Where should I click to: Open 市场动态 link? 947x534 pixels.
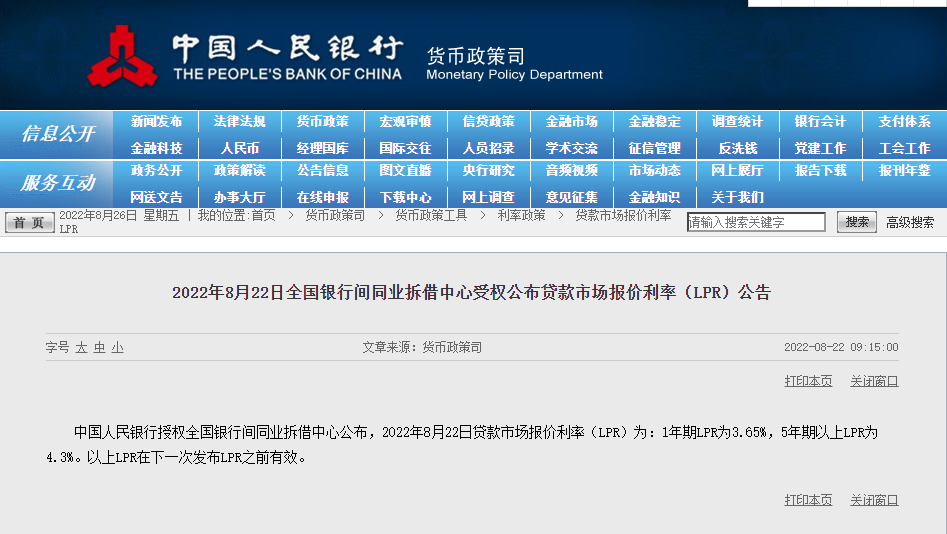[x=655, y=170]
